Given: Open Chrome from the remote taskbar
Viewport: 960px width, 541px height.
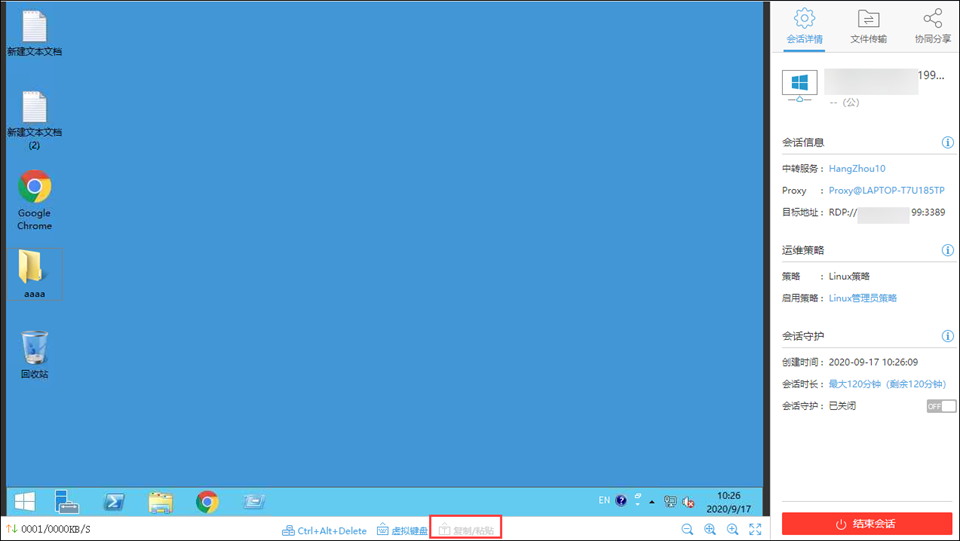Looking at the screenshot, I should tap(207, 502).
